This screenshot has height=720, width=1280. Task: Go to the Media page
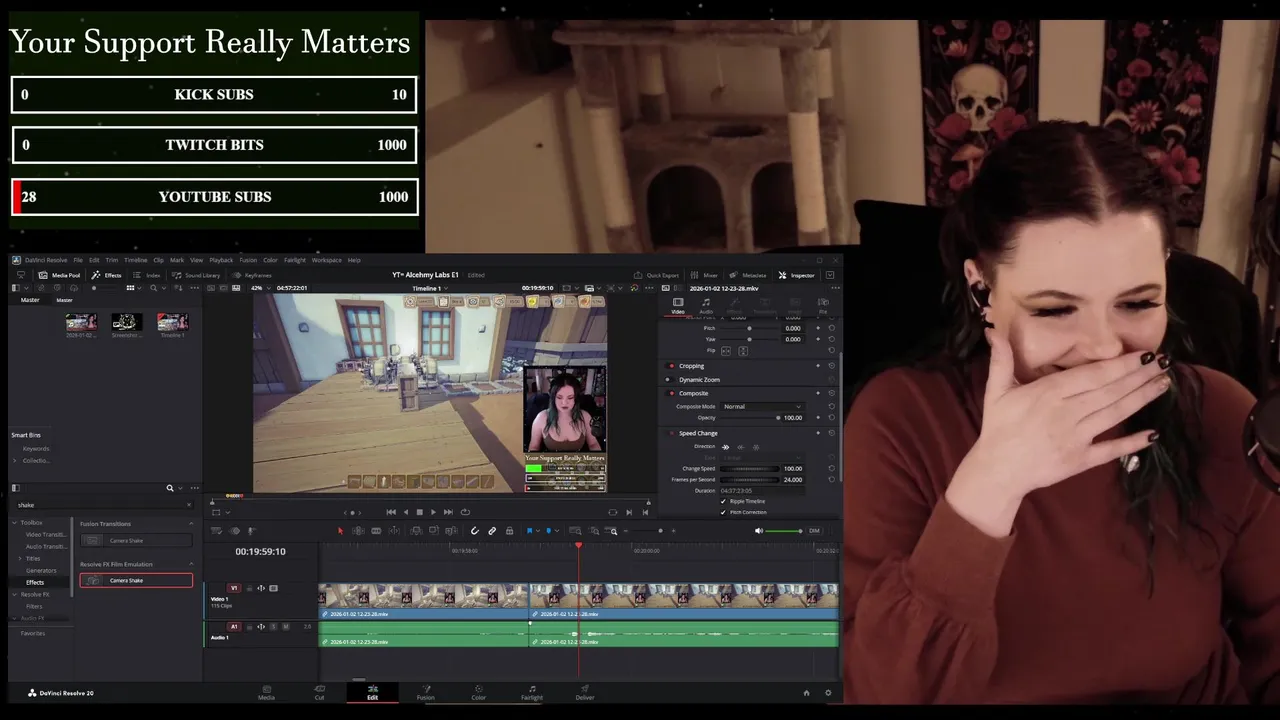pyautogui.click(x=266, y=692)
